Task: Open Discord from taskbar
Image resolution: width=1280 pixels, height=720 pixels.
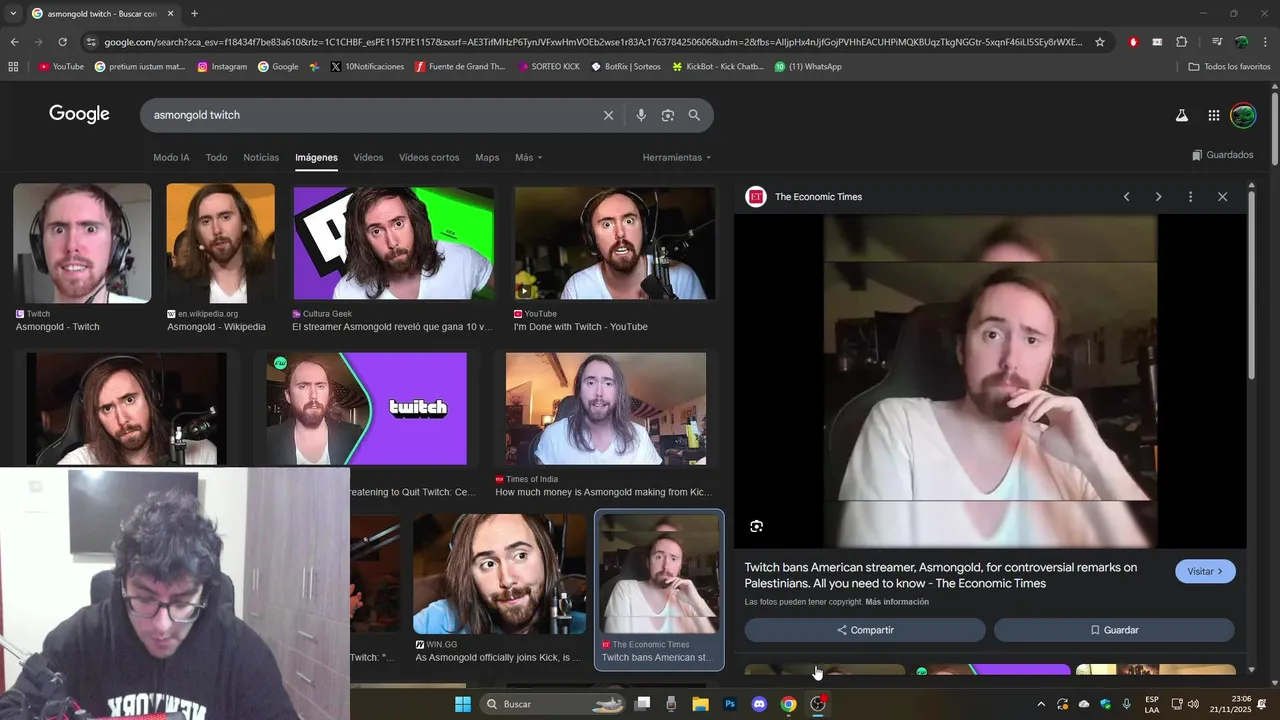Action: pos(759,704)
